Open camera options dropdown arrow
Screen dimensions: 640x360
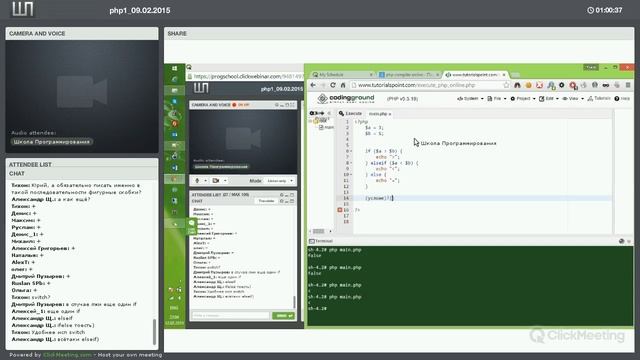point(225,181)
